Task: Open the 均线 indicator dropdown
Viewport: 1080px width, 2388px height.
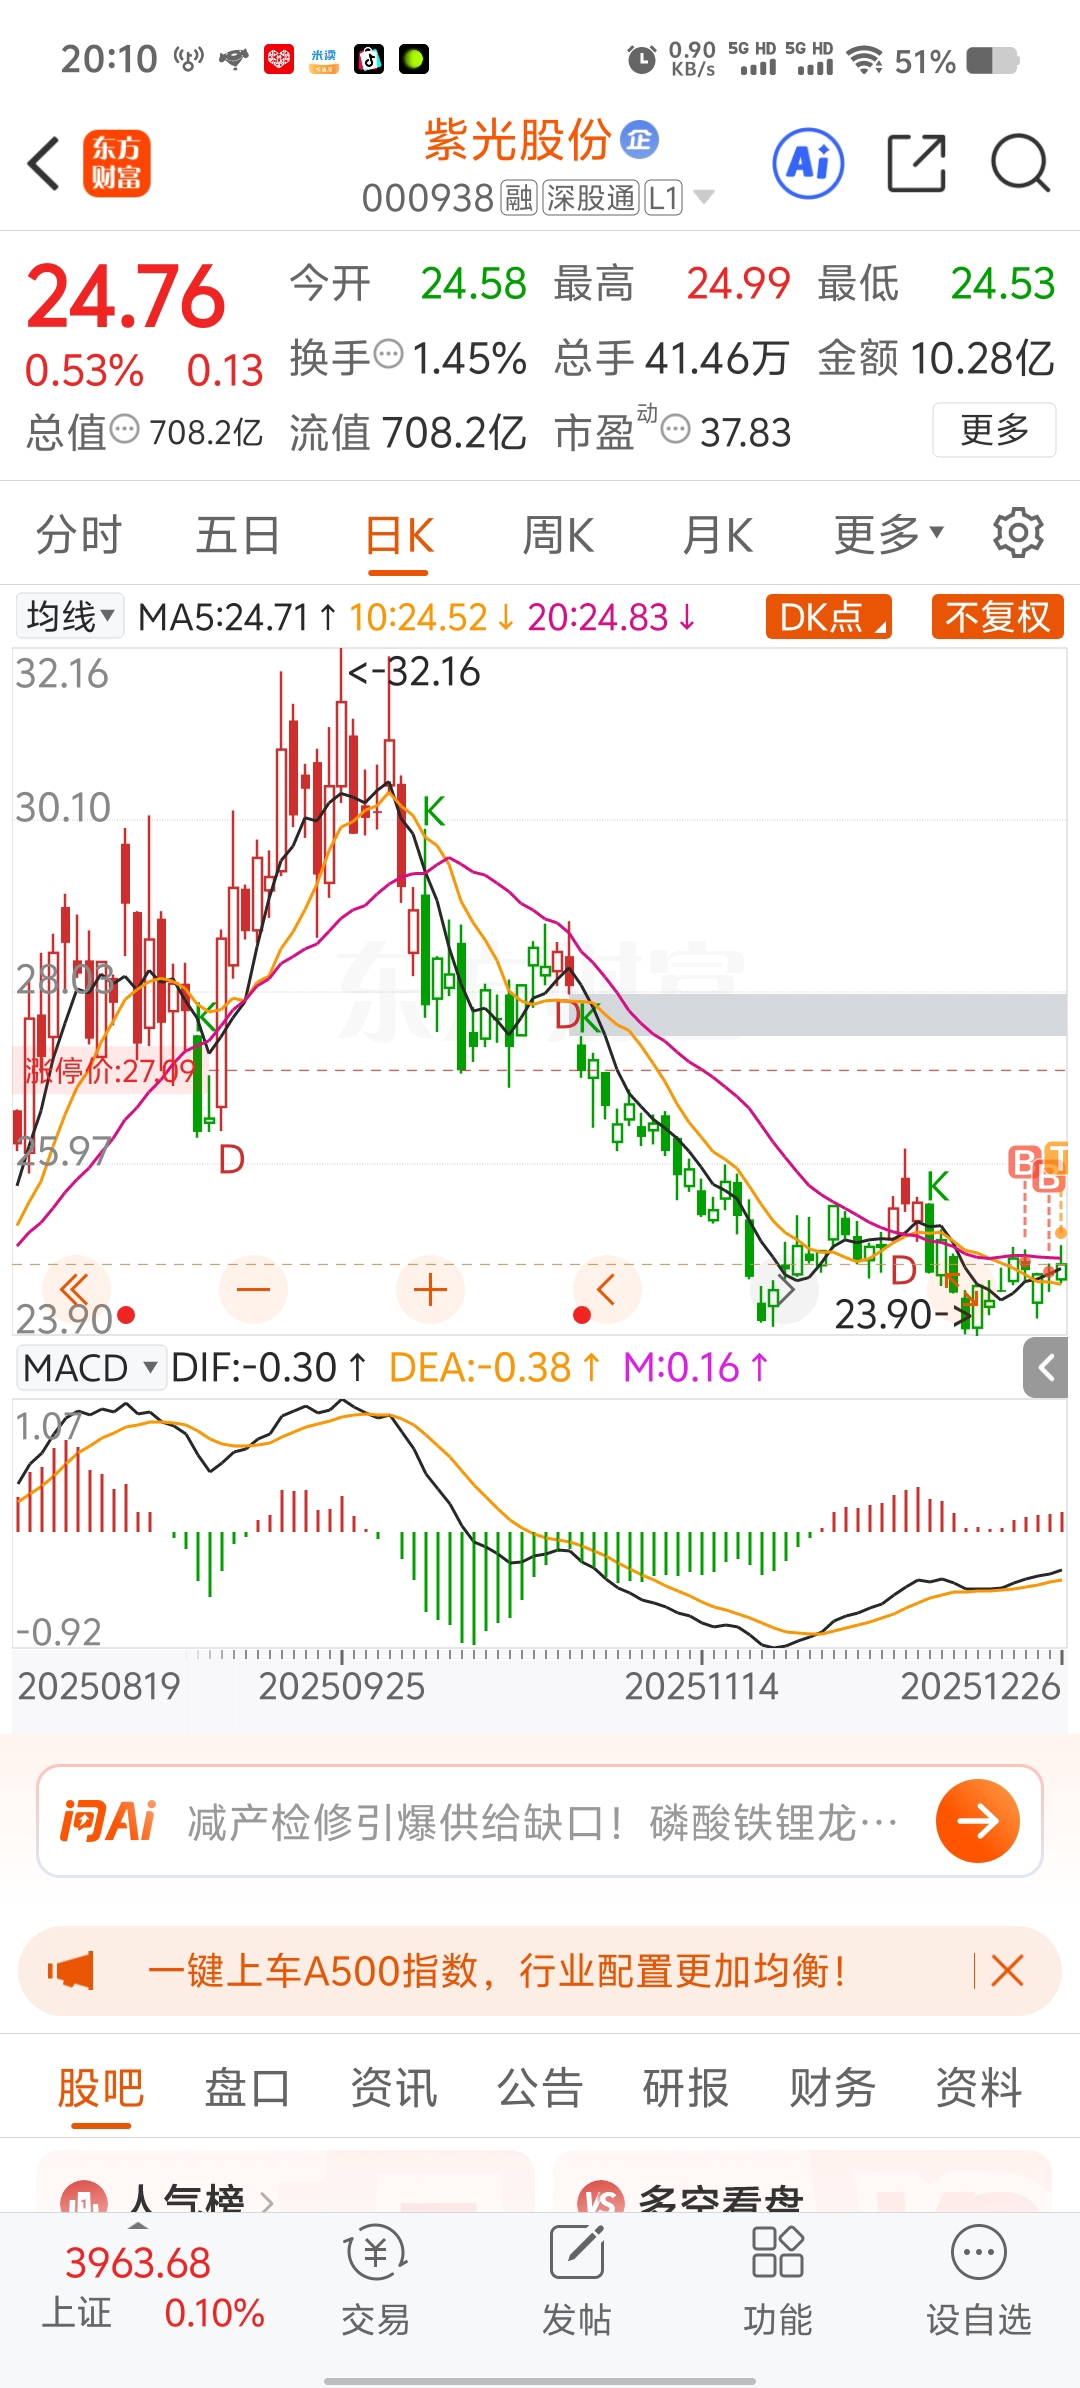Action: pyautogui.click(x=69, y=616)
